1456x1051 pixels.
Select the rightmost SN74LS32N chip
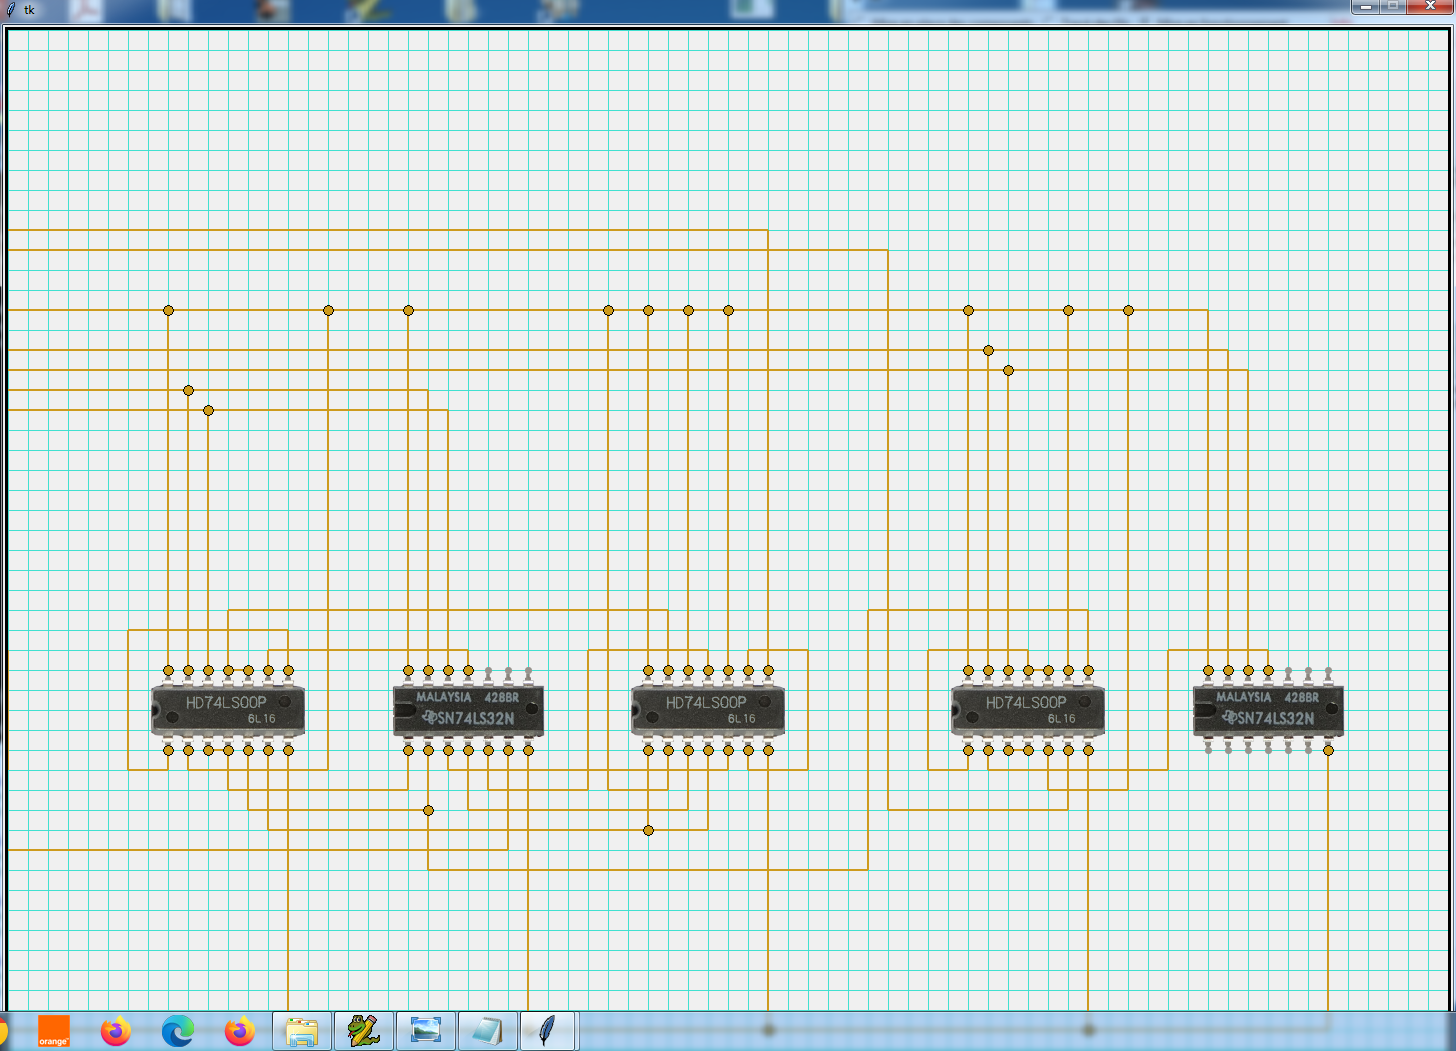1268,710
